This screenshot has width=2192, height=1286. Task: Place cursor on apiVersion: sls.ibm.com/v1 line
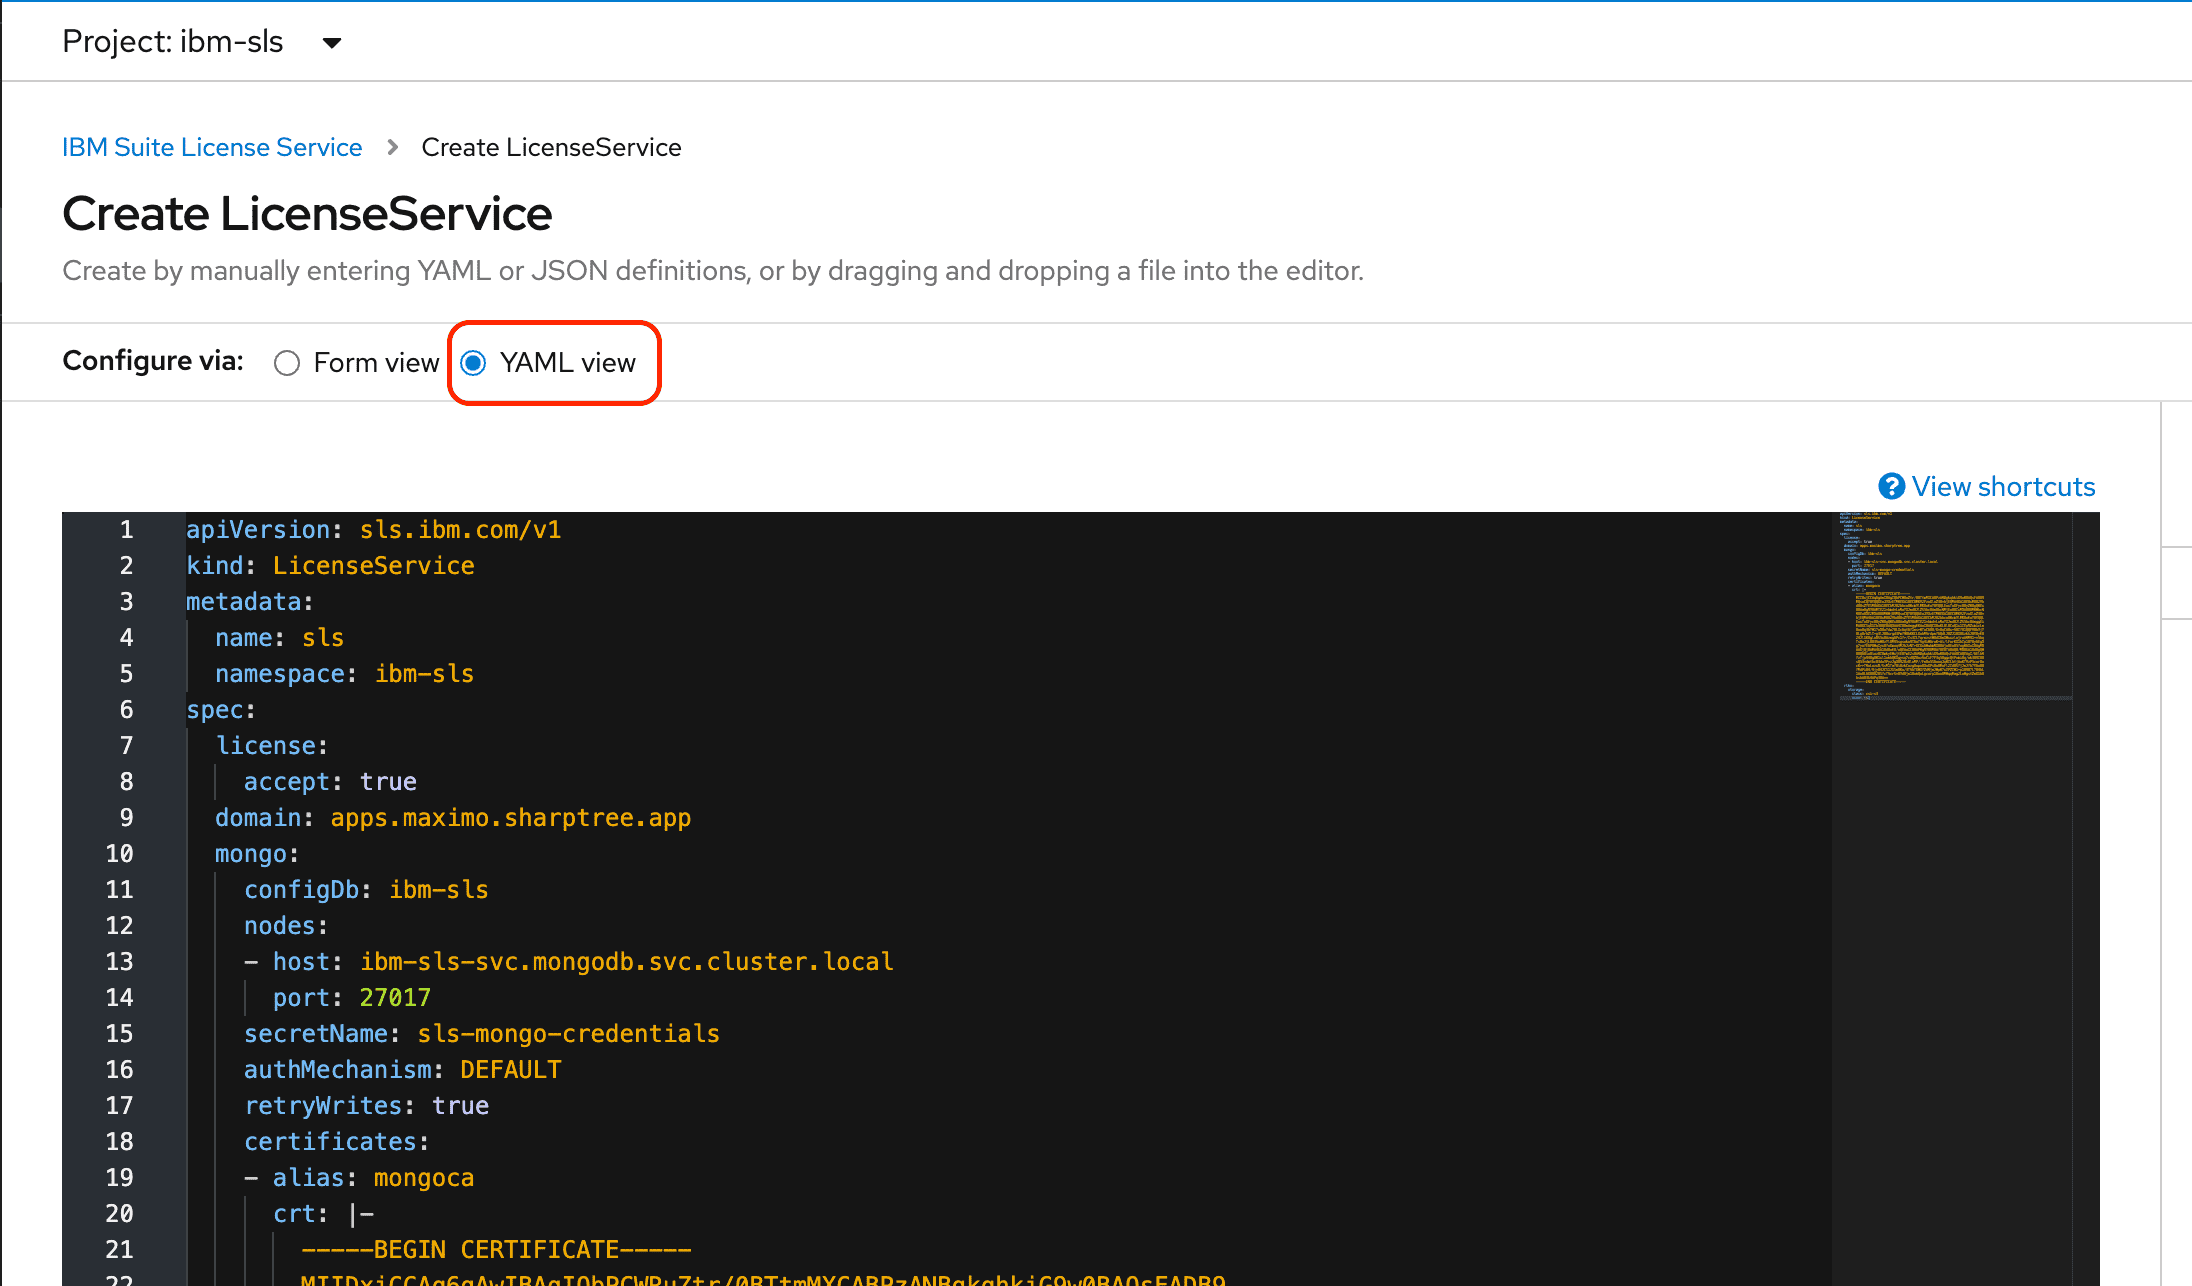click(x=374, y=530)
